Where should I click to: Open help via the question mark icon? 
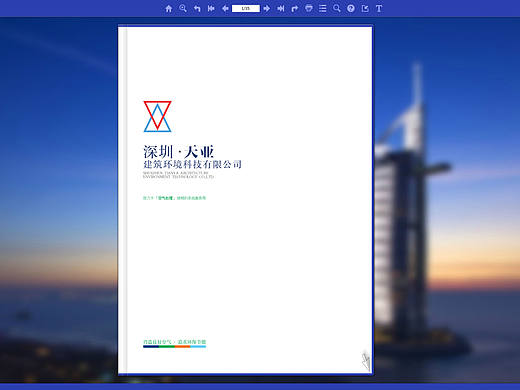[351, 9]
